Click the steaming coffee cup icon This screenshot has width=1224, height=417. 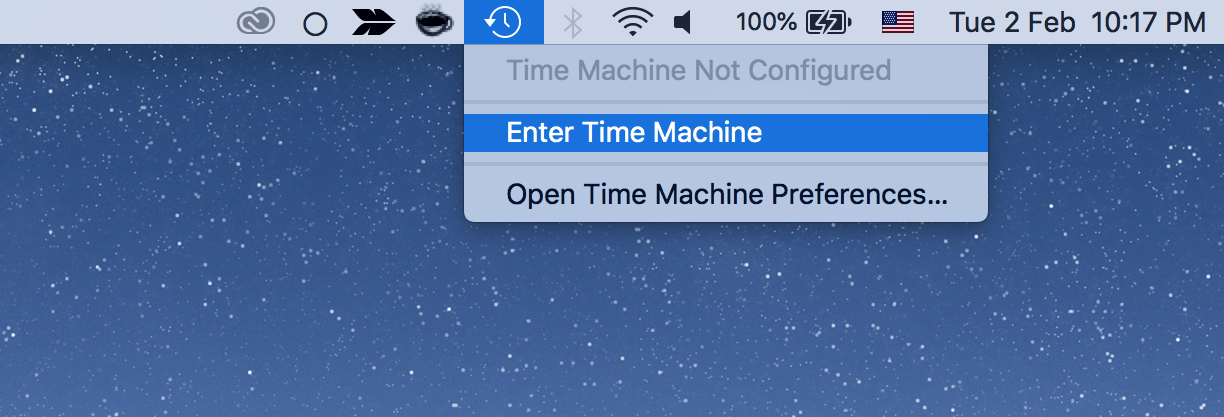[x=435, y=22]
